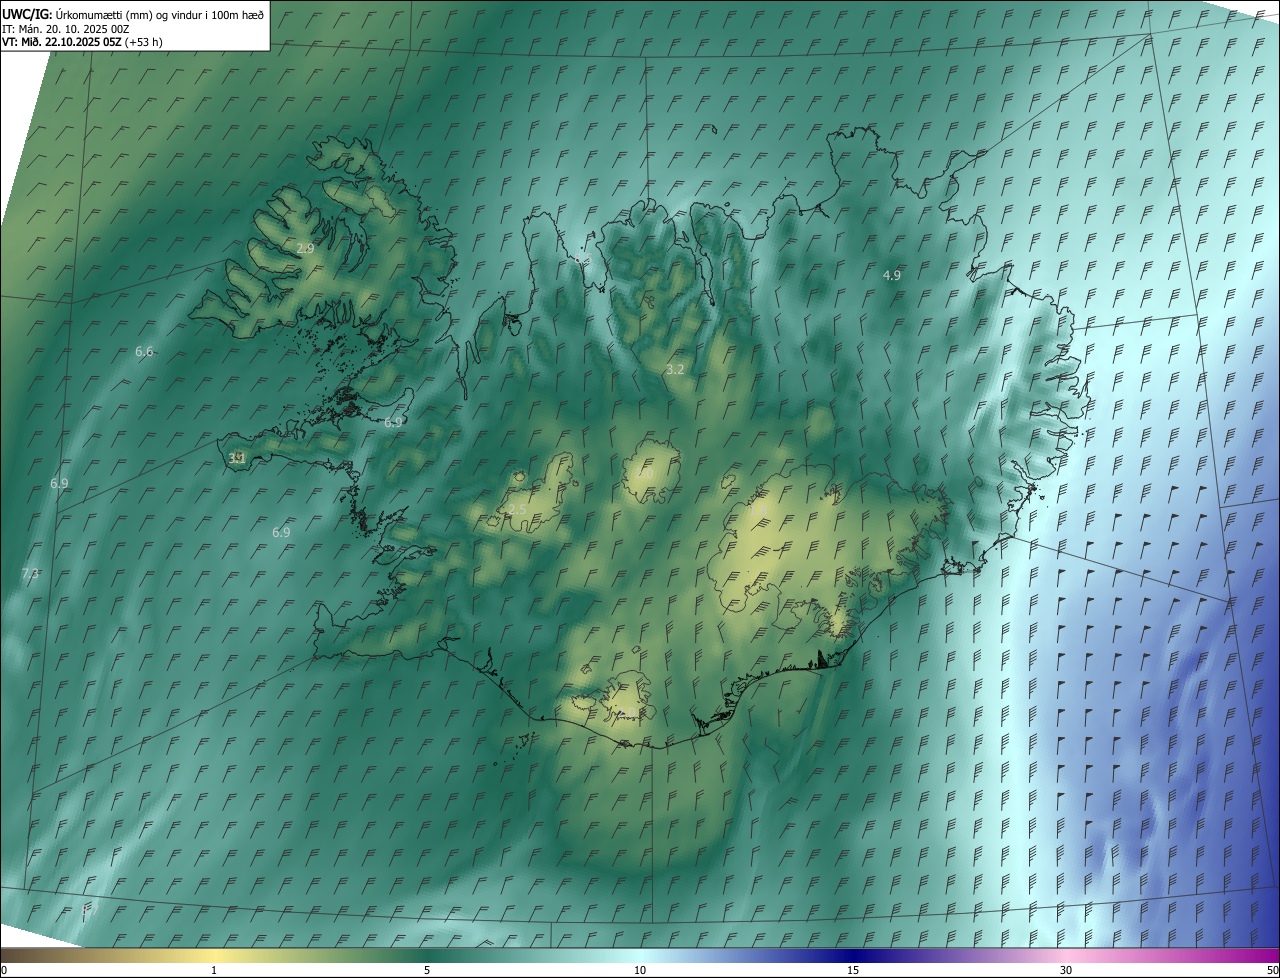
Task: Click the 2.5 value on Langjökull glacier
Action: tap(517, 509)
